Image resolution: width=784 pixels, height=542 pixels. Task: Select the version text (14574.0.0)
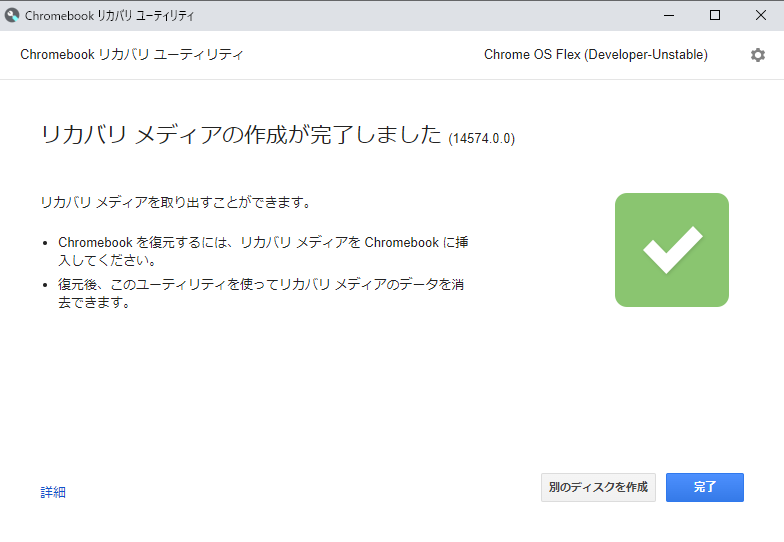(482, 138)
